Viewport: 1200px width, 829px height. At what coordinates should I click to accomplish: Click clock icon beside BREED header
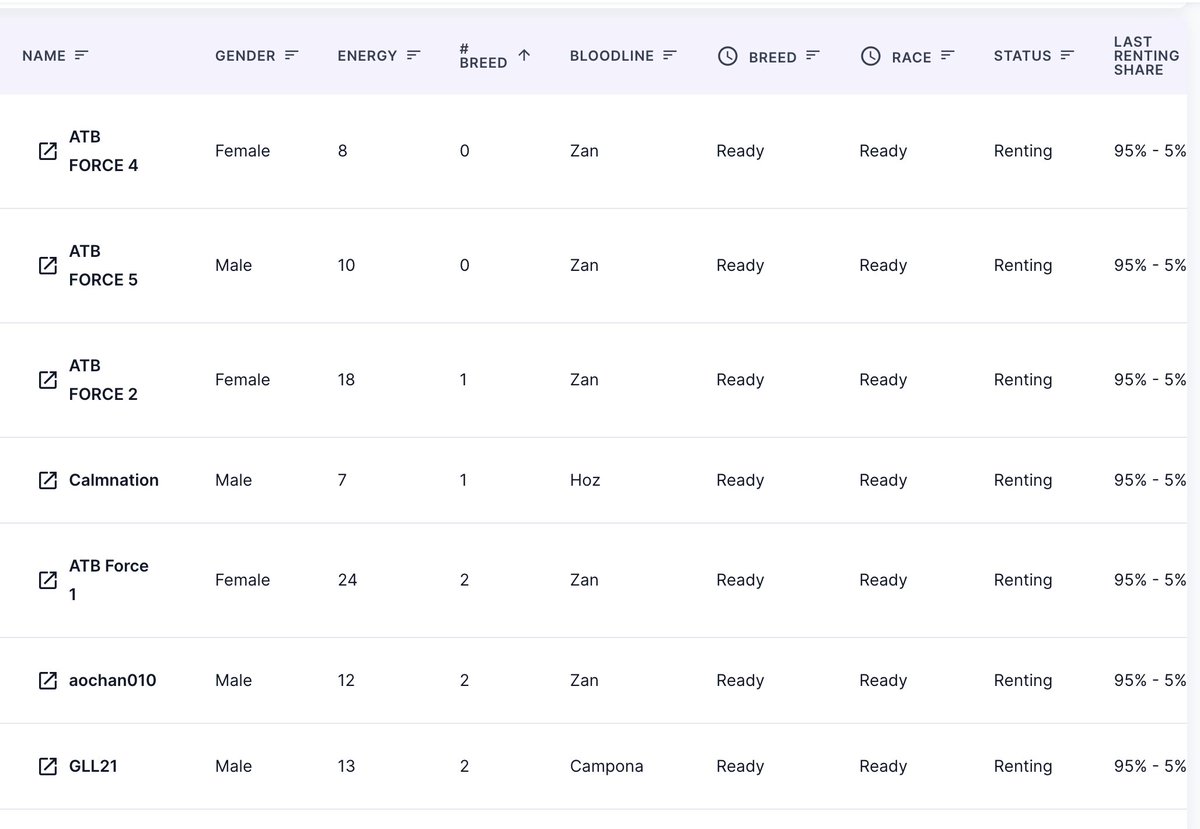click(728, 56)
